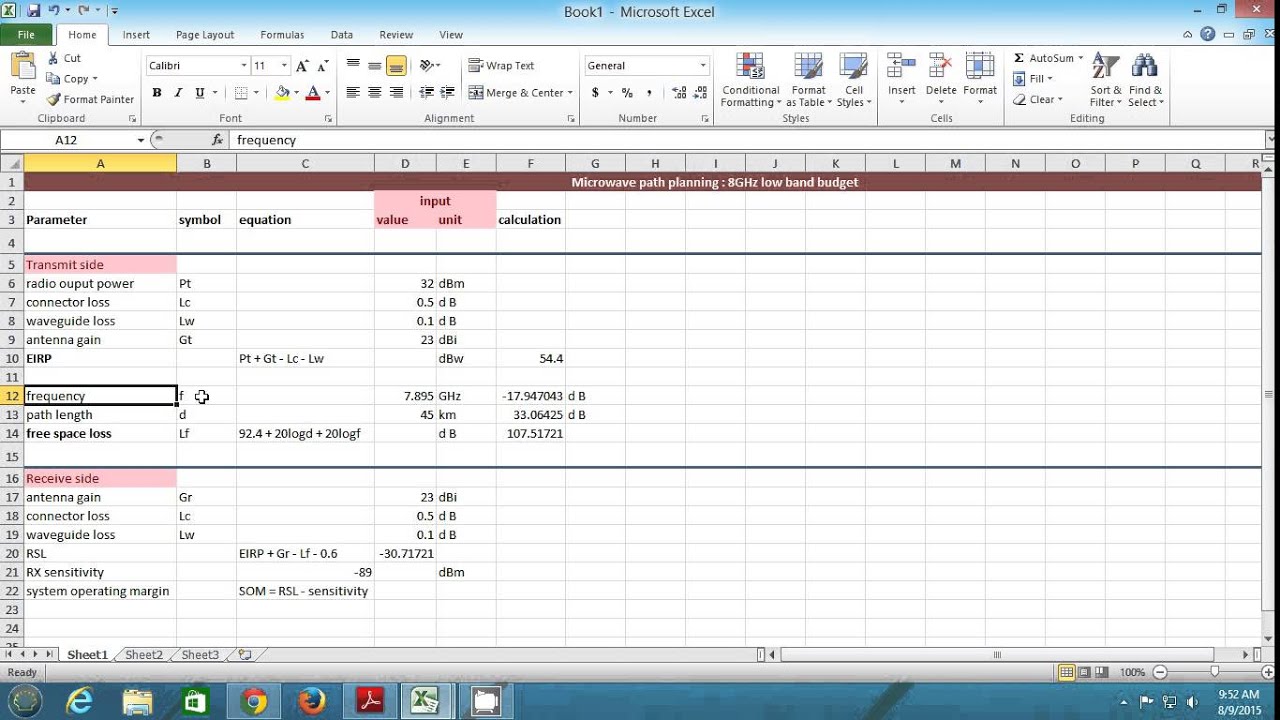1280x720 pixels.
Task: Open Google Chrome from the taskbar
Action: (255, 701)
